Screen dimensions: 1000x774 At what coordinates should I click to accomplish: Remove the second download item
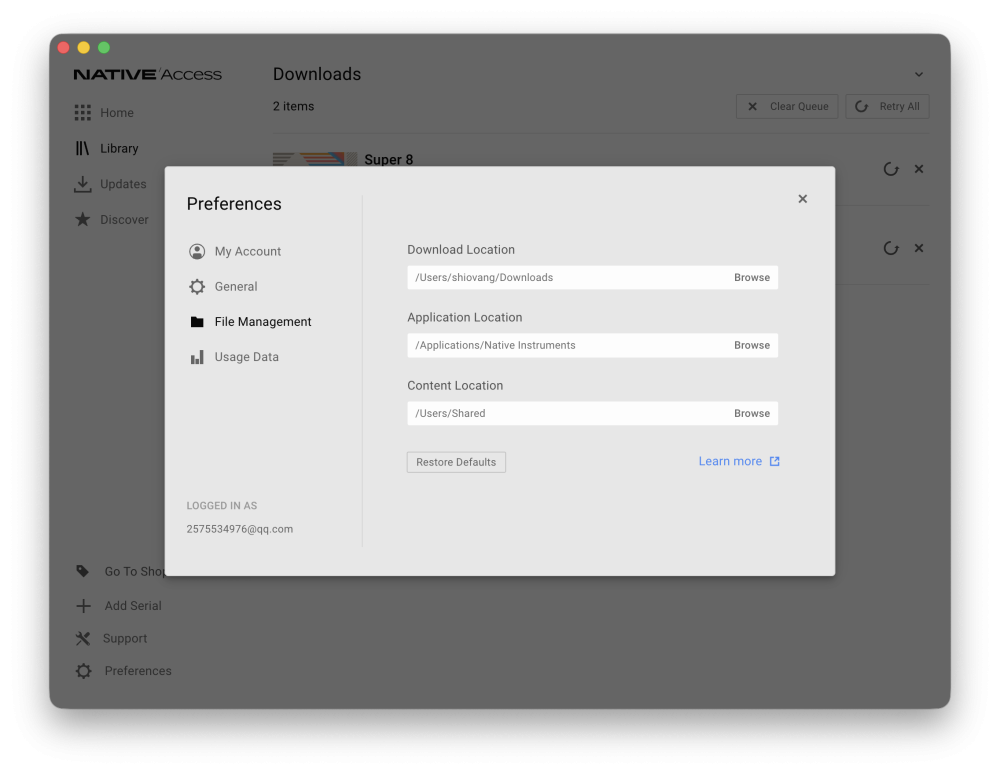click(918, 248)
